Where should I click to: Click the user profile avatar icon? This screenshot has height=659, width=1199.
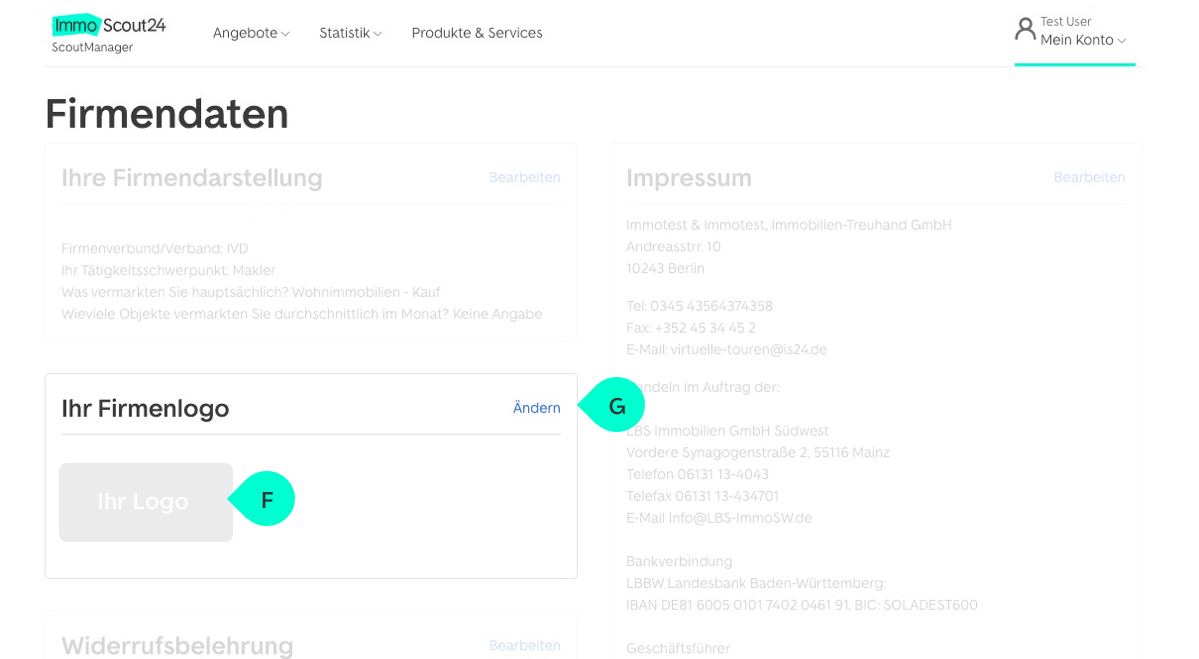1025,29
